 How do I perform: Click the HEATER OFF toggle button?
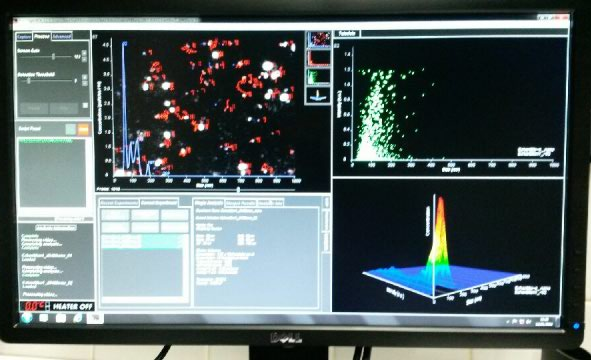click(x=72, y=306)
